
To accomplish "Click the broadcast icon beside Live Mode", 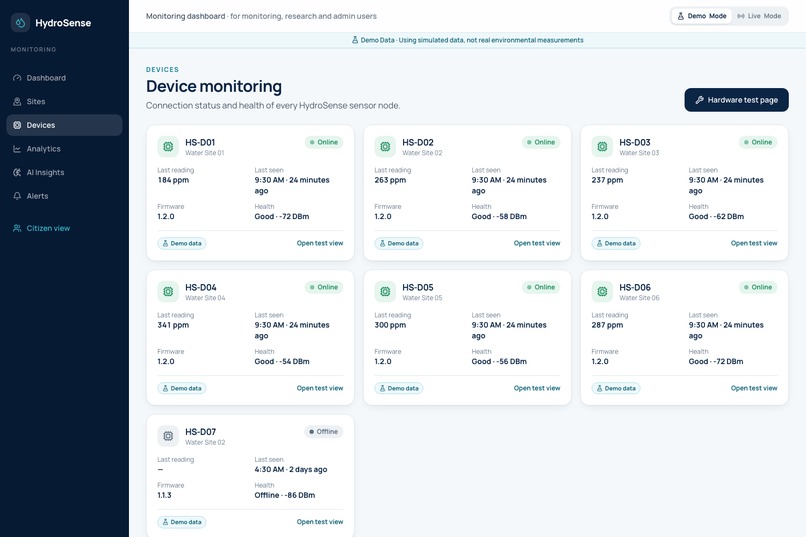I will pyautogui.click(x=741, y=16).
